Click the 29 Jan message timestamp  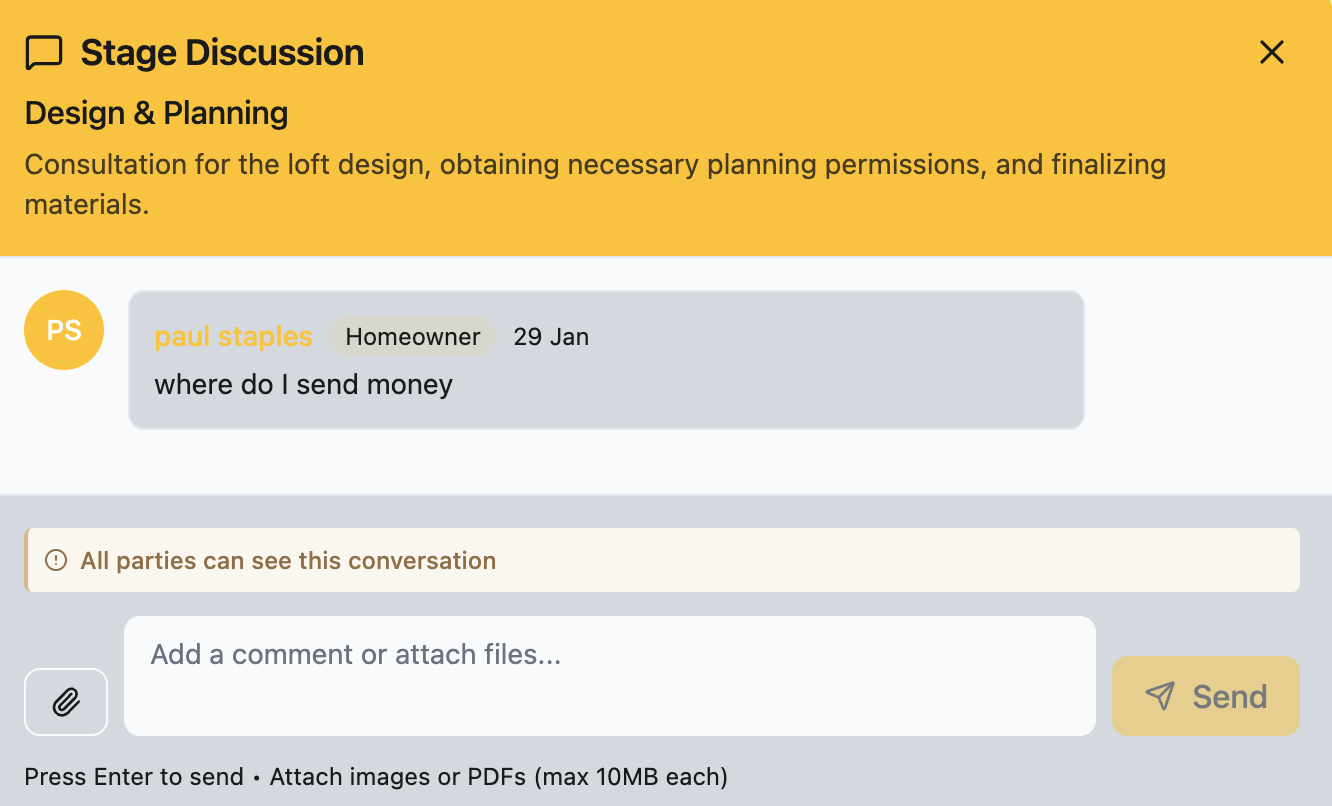[x=551, y=336]
